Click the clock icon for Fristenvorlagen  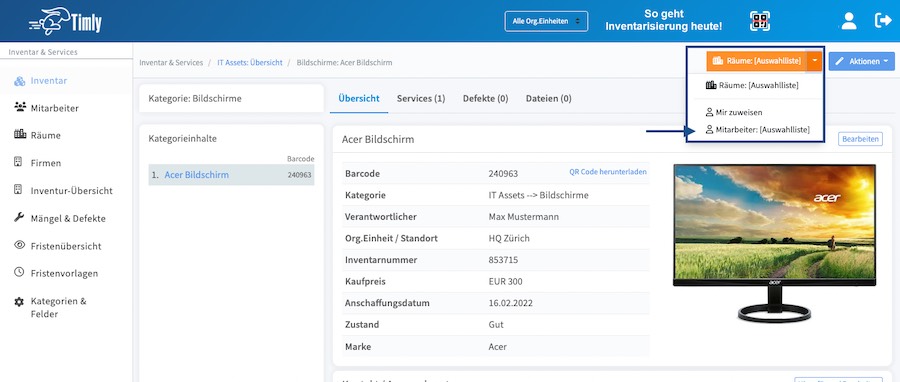tap(19, 272)
